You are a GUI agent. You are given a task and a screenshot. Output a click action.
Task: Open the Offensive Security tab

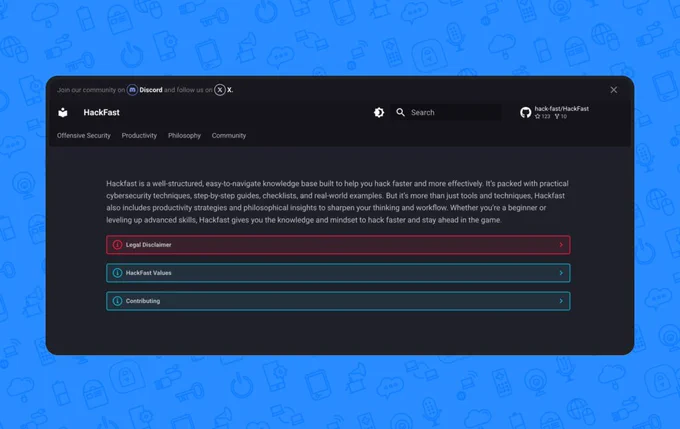tap(84, 135)
